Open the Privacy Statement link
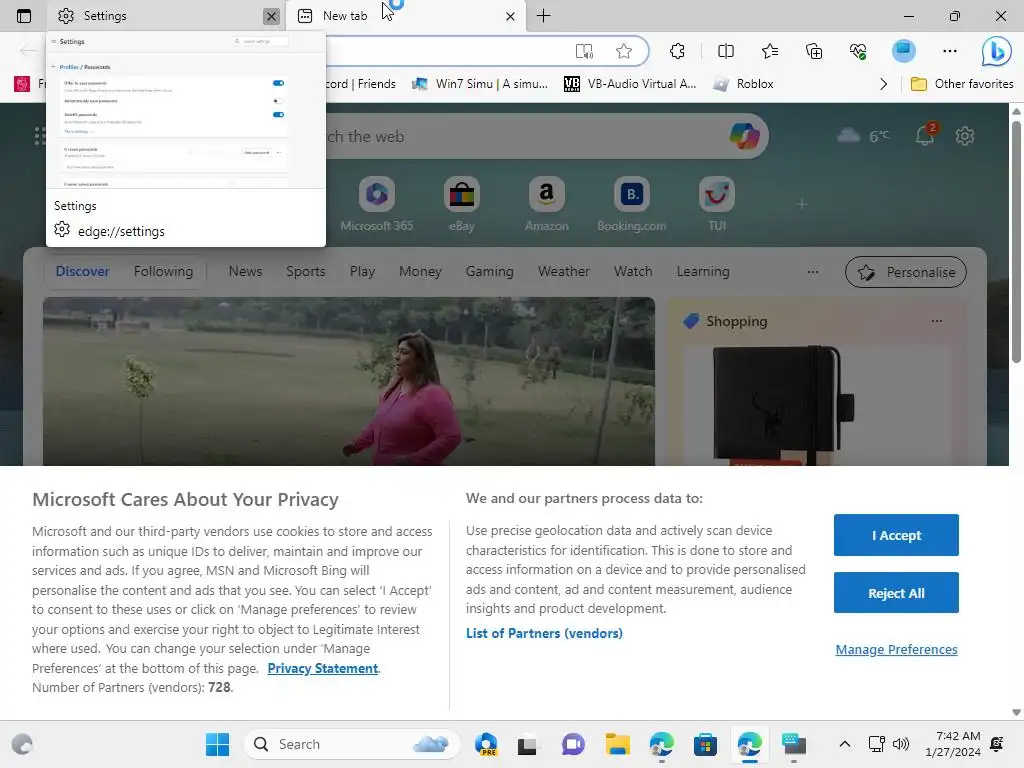The width and height of the screenshot is (1024, 768). (x=323, y=668)
